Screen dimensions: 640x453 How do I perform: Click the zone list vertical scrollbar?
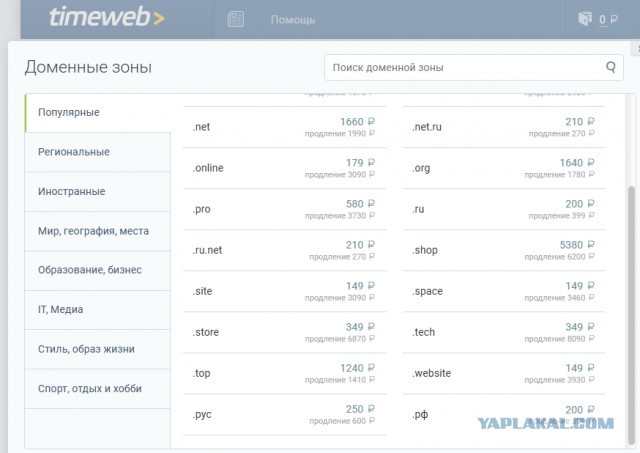(x=631, y=314)
